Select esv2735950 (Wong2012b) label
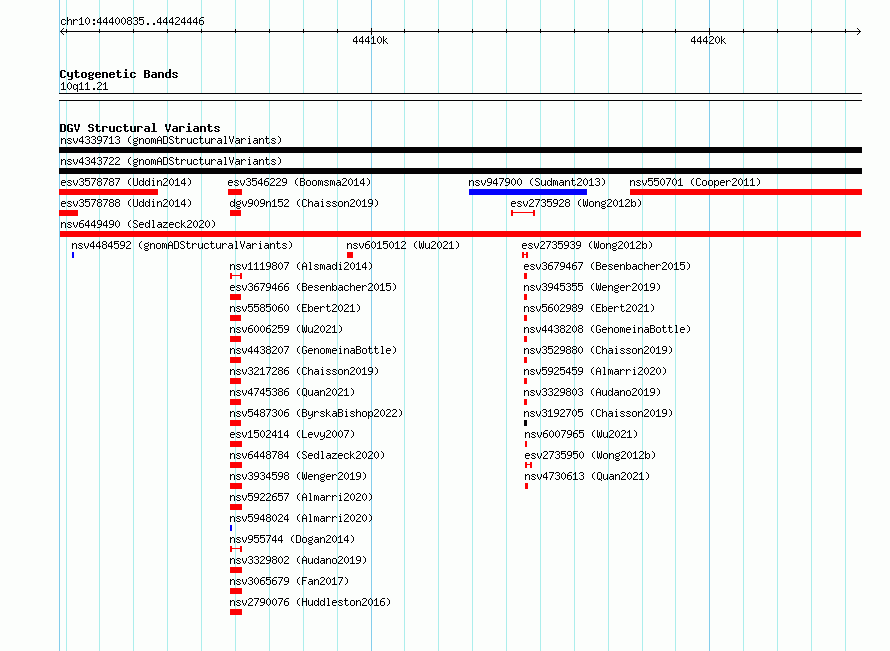890x651 pixels. coord(590,455)
